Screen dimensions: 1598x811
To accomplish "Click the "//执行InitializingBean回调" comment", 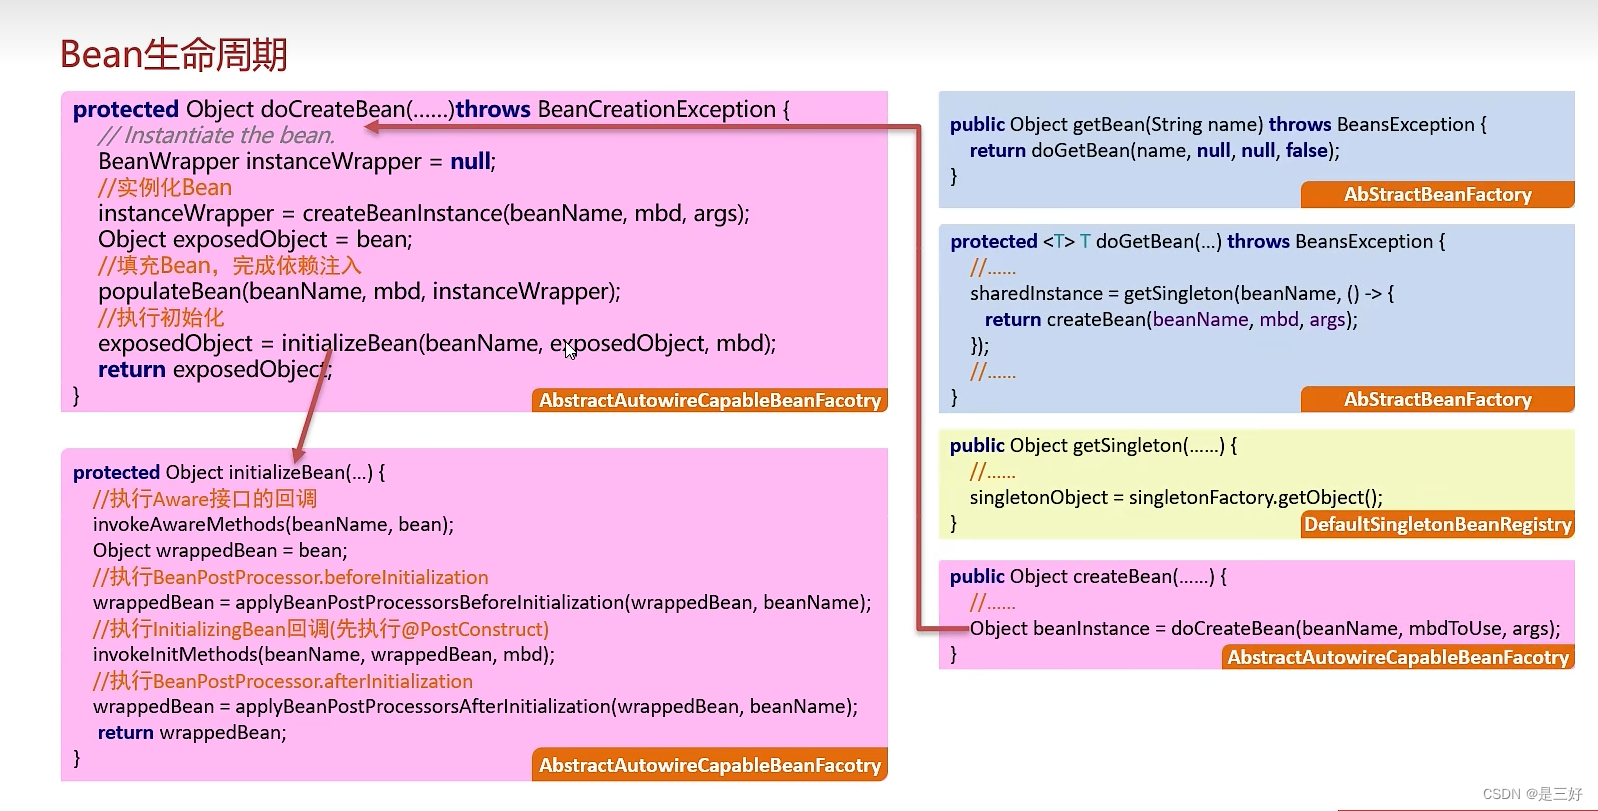I will tap(321, 628).
